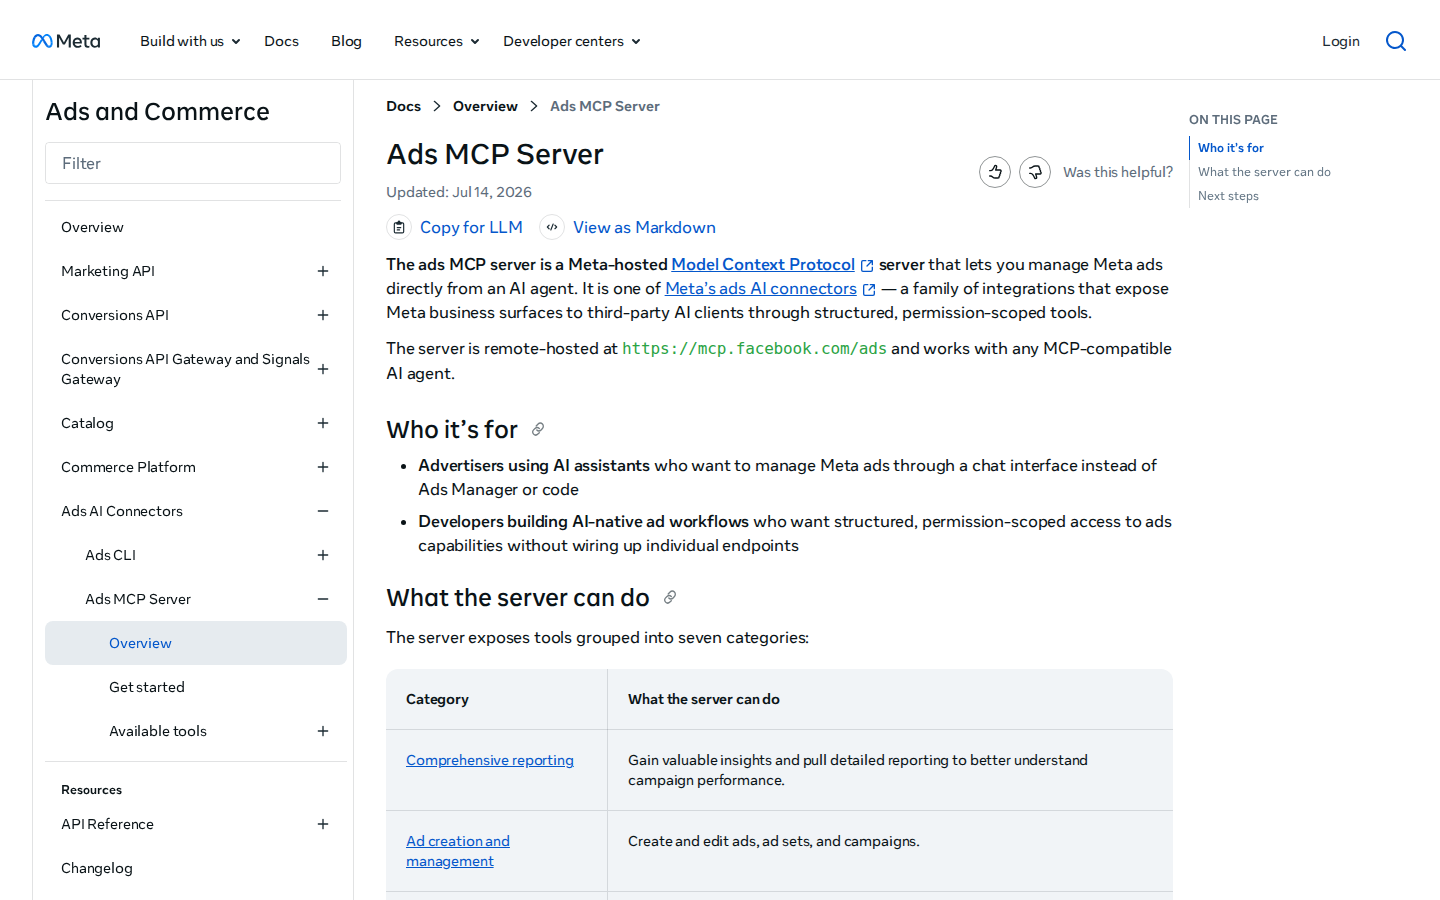This screenshot has height=900, width=1440.
Task: Jump to What the server can do in page nav
Action: [x=1264, y=172]
